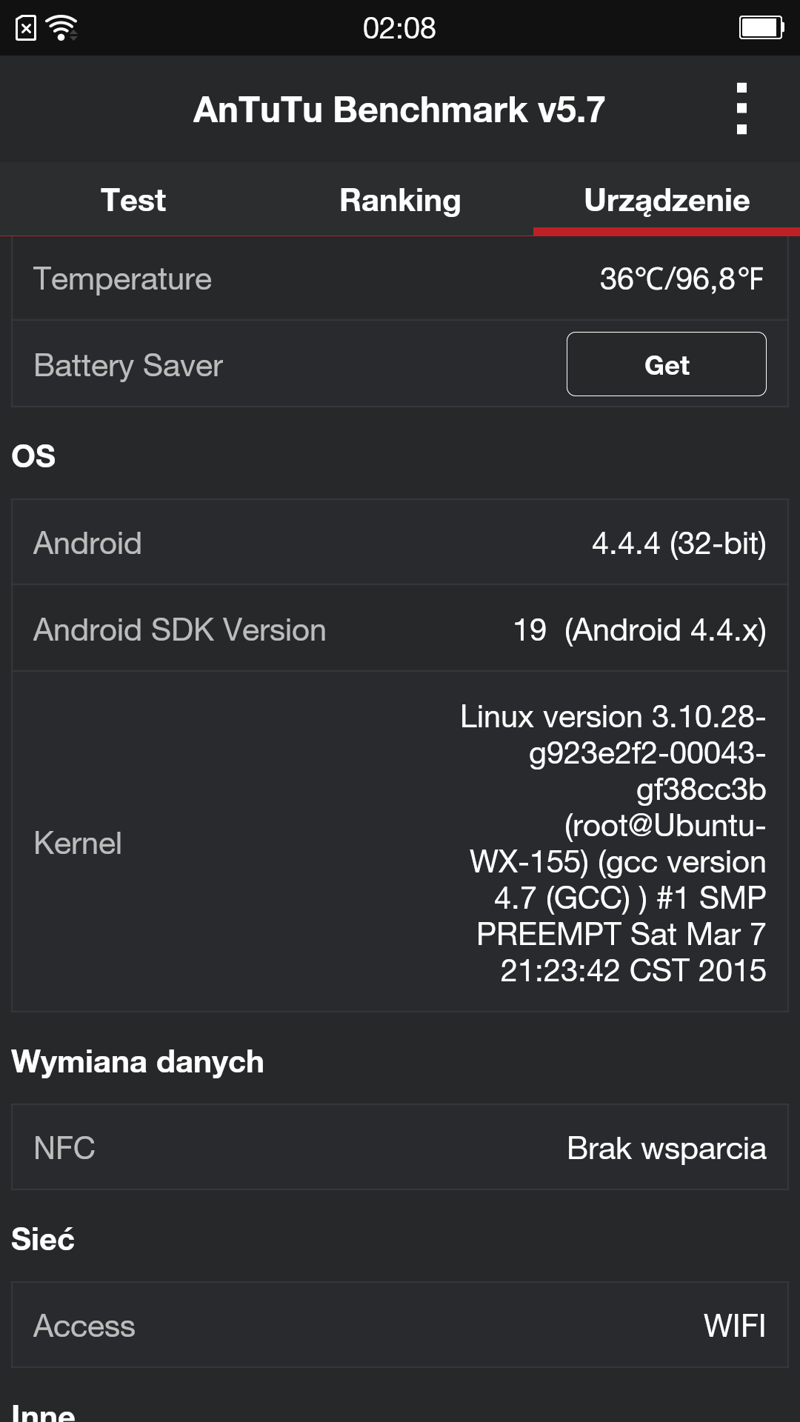Tap the Android SDK Version row
800x1422 pixels.
[400, 630]
